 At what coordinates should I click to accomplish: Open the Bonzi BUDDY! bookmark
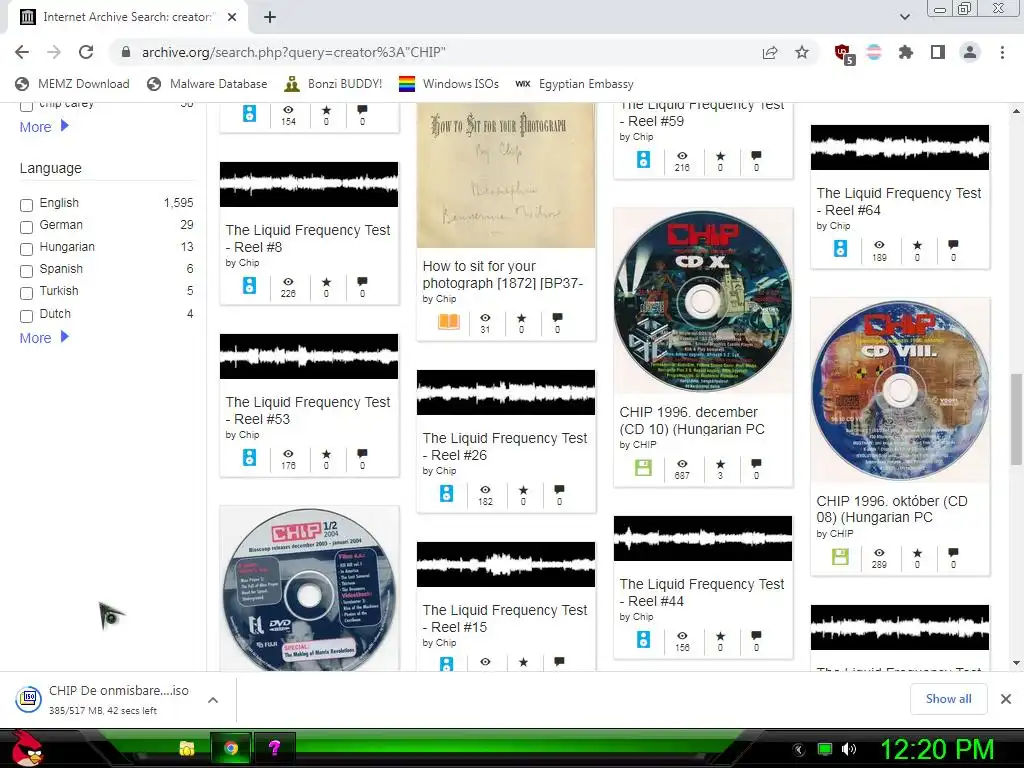click(333, 84)
